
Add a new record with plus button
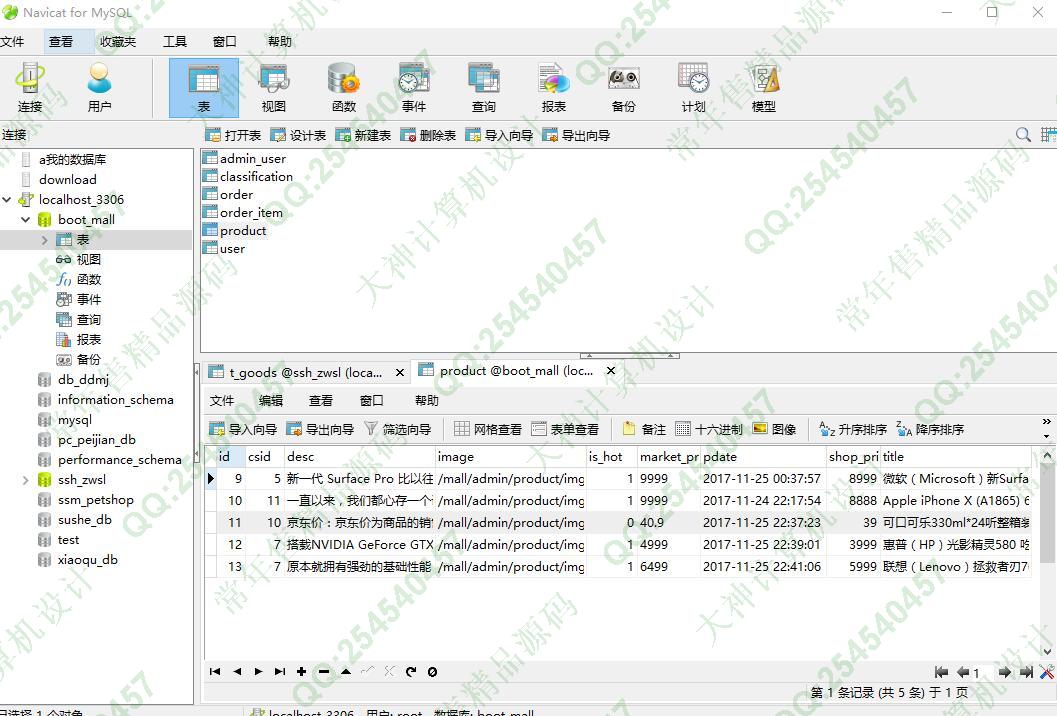[x=301, y=672]
